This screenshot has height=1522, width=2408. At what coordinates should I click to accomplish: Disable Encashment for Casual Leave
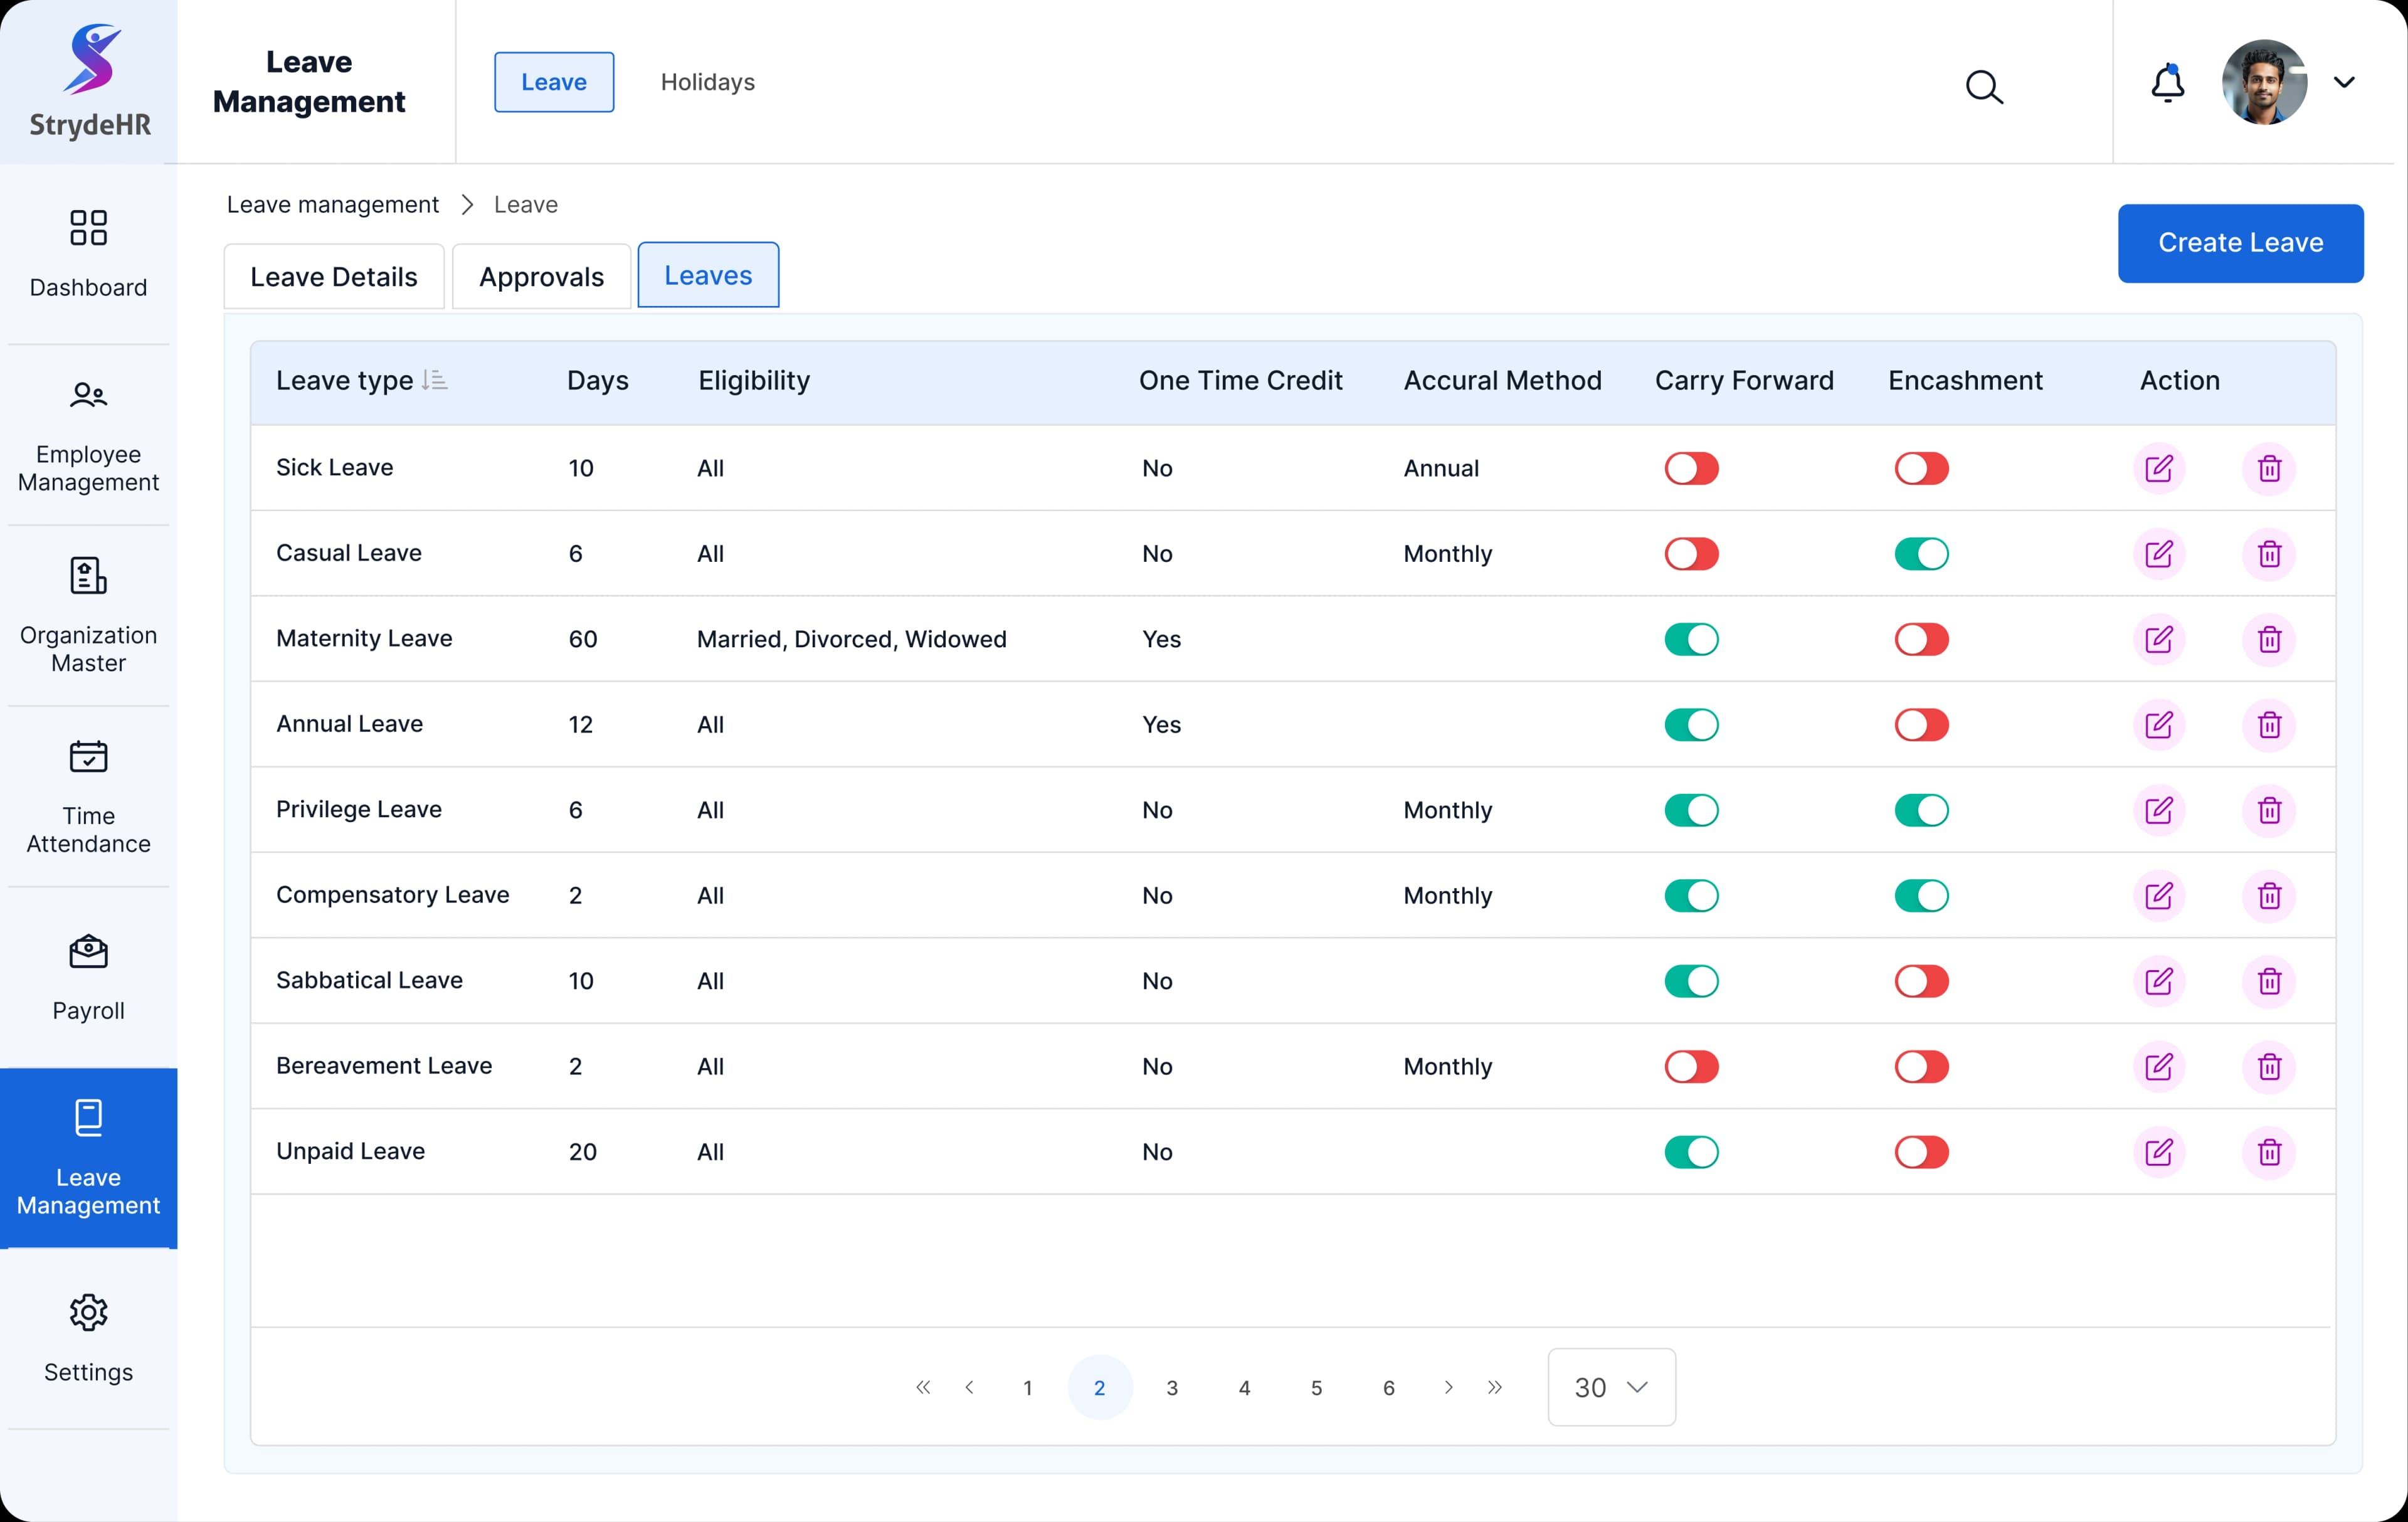coord(1921,554)
